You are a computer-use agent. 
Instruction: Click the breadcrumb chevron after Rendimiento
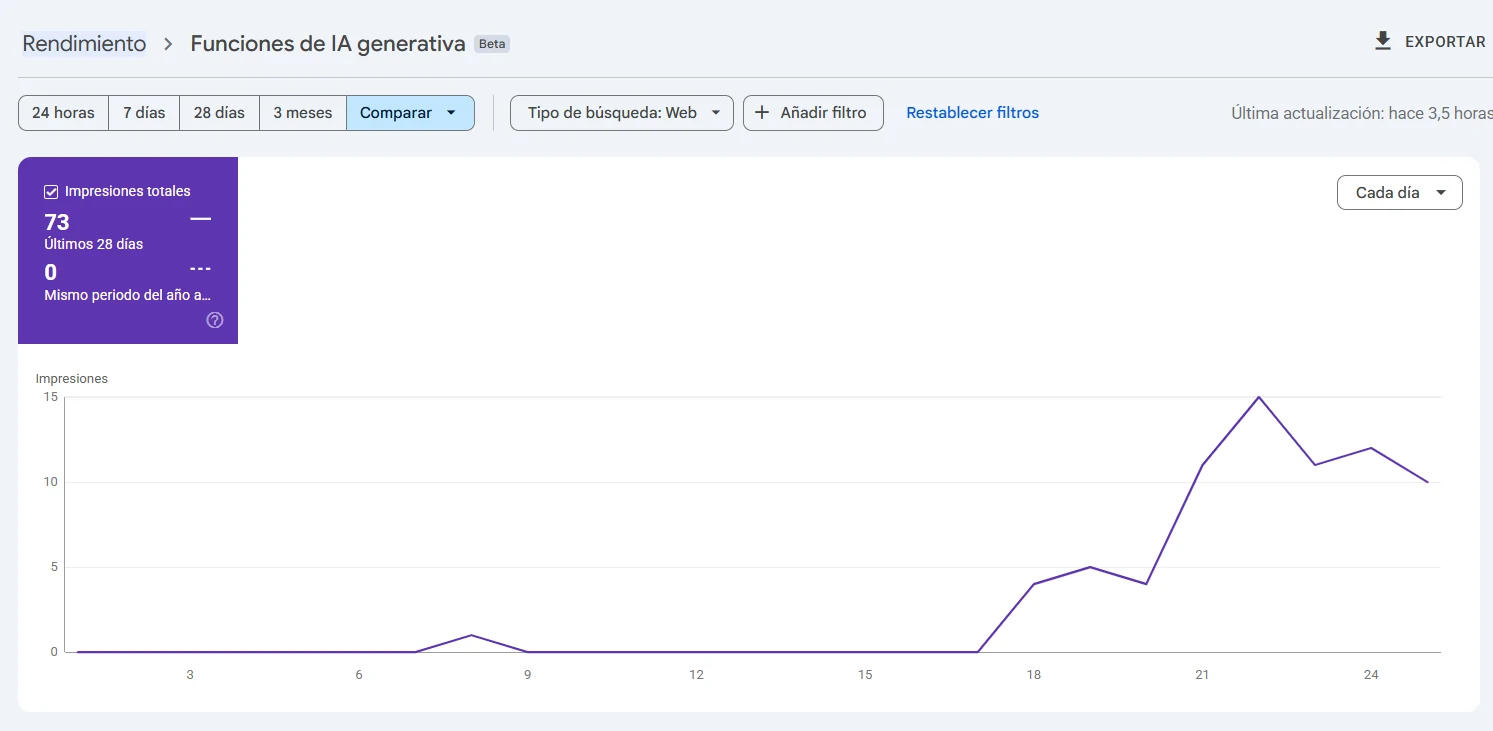[x=169, y=44]
